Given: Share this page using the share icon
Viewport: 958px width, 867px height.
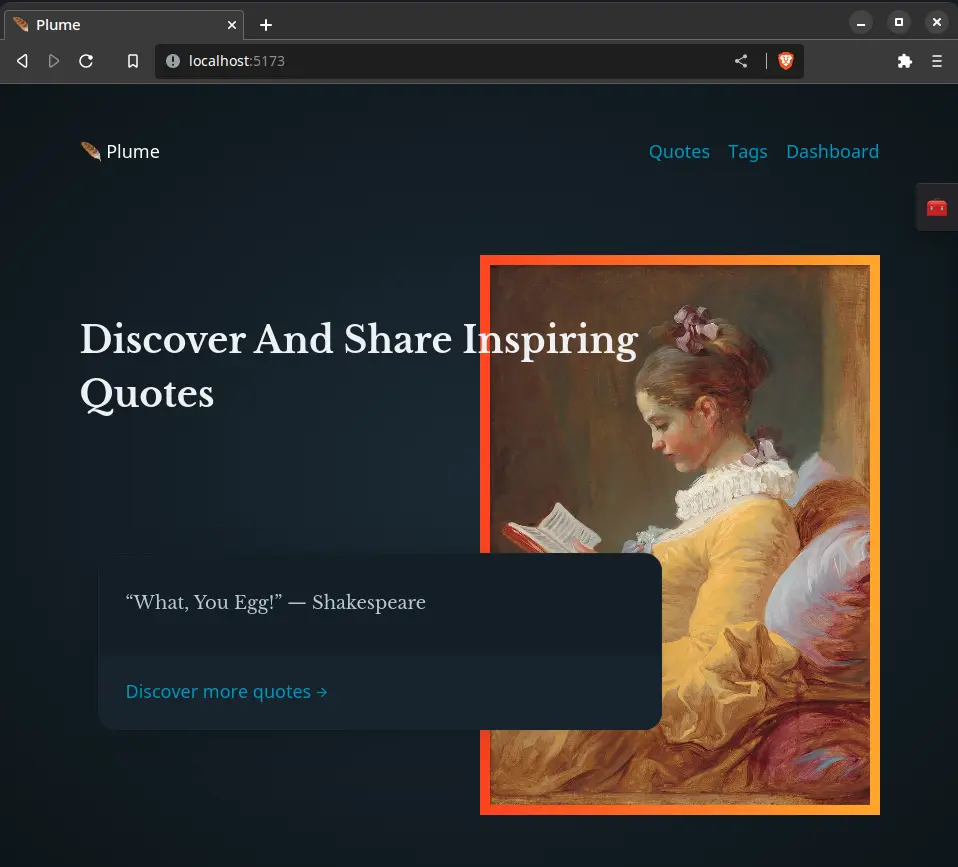Looking at the screenshot, I should [x=741, y=61].
